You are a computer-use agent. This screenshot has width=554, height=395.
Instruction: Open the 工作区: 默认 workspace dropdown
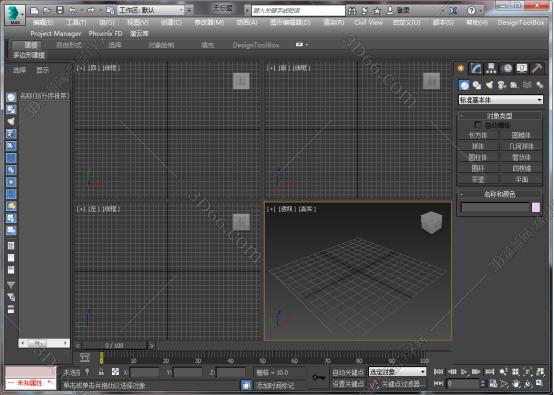coord(151,10)
